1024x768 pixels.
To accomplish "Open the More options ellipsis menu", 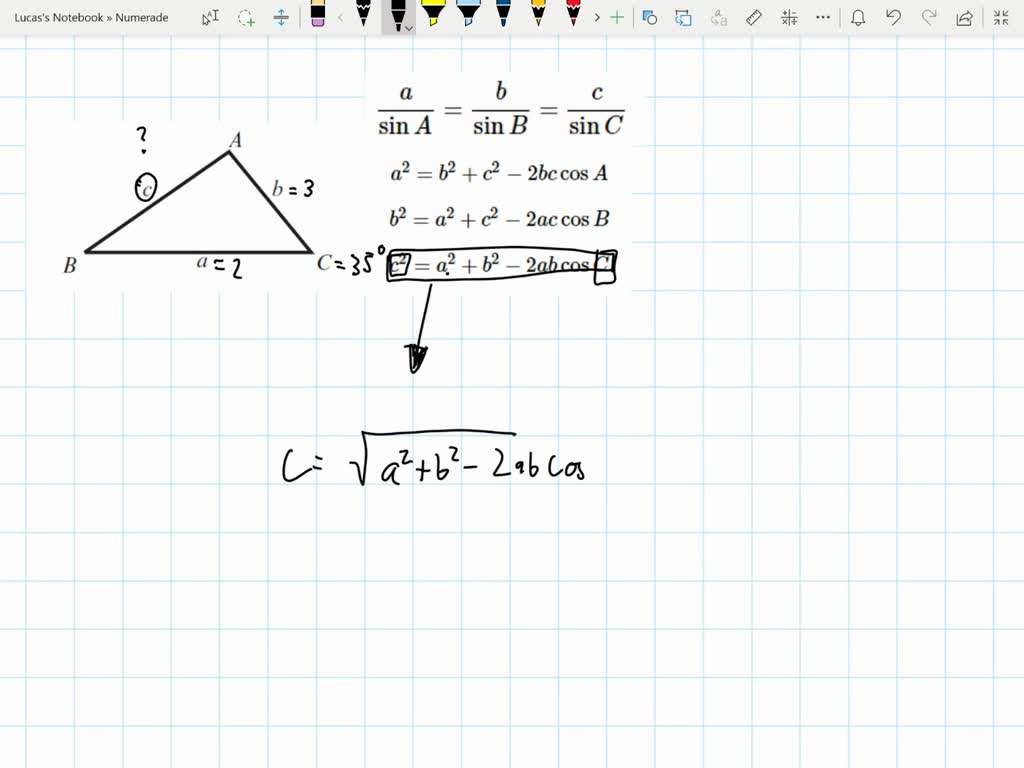I will tap(822, 17).
